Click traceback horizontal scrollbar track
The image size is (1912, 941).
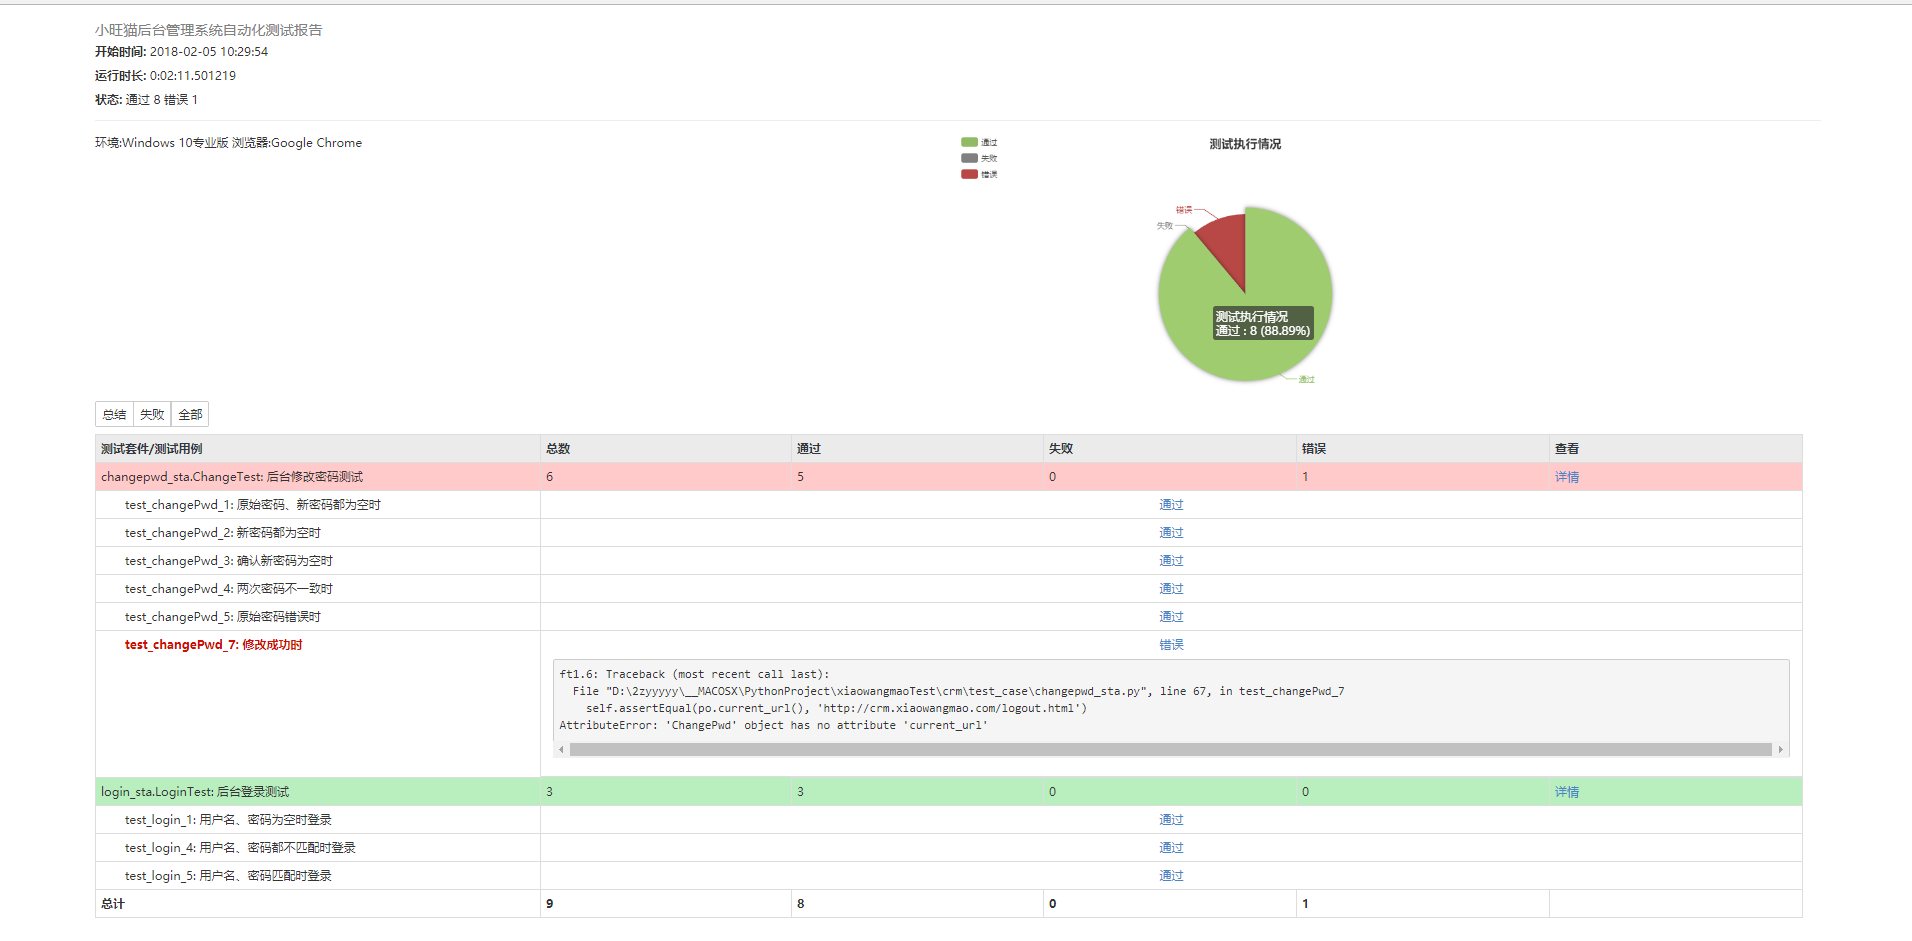1170,749
